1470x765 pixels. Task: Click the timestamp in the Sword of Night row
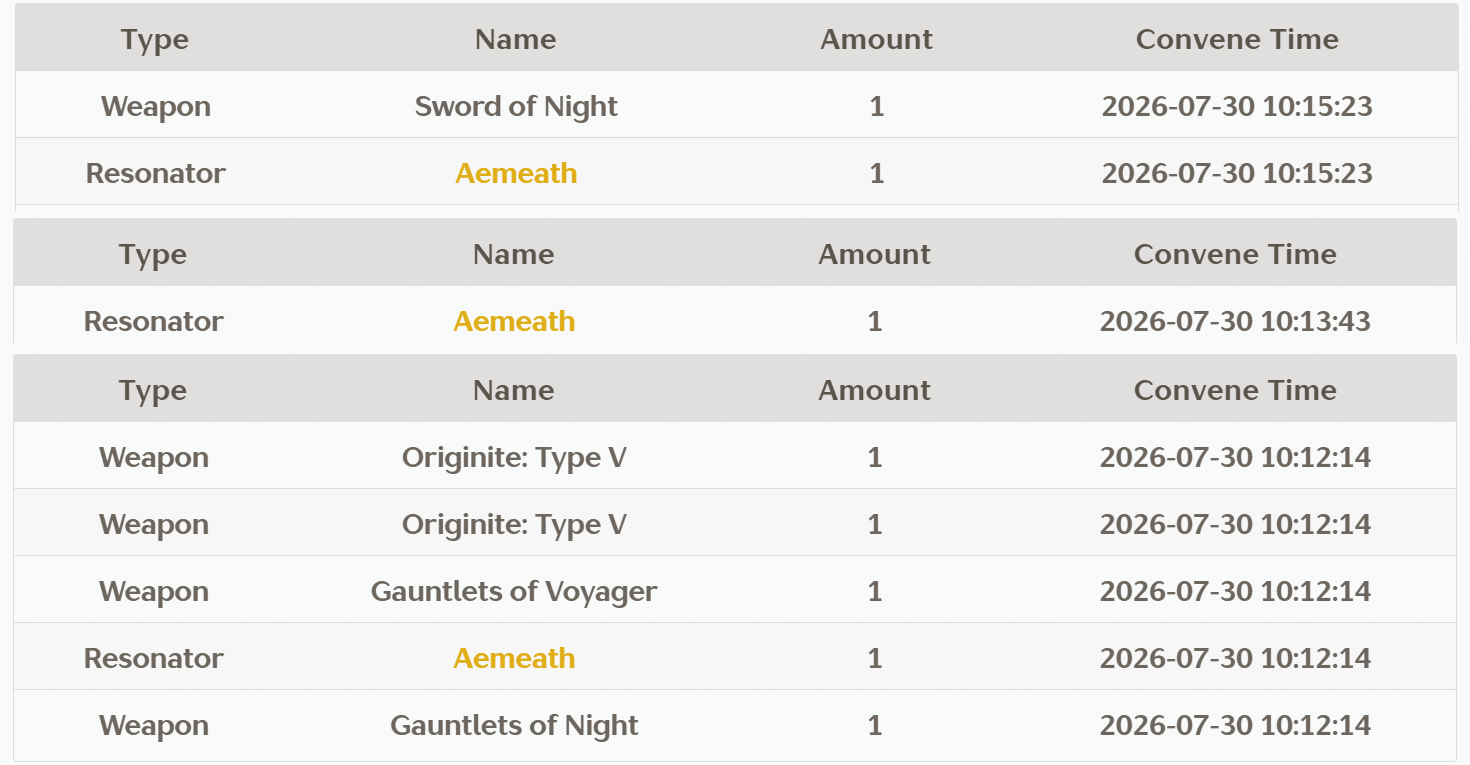(1237, 106)
